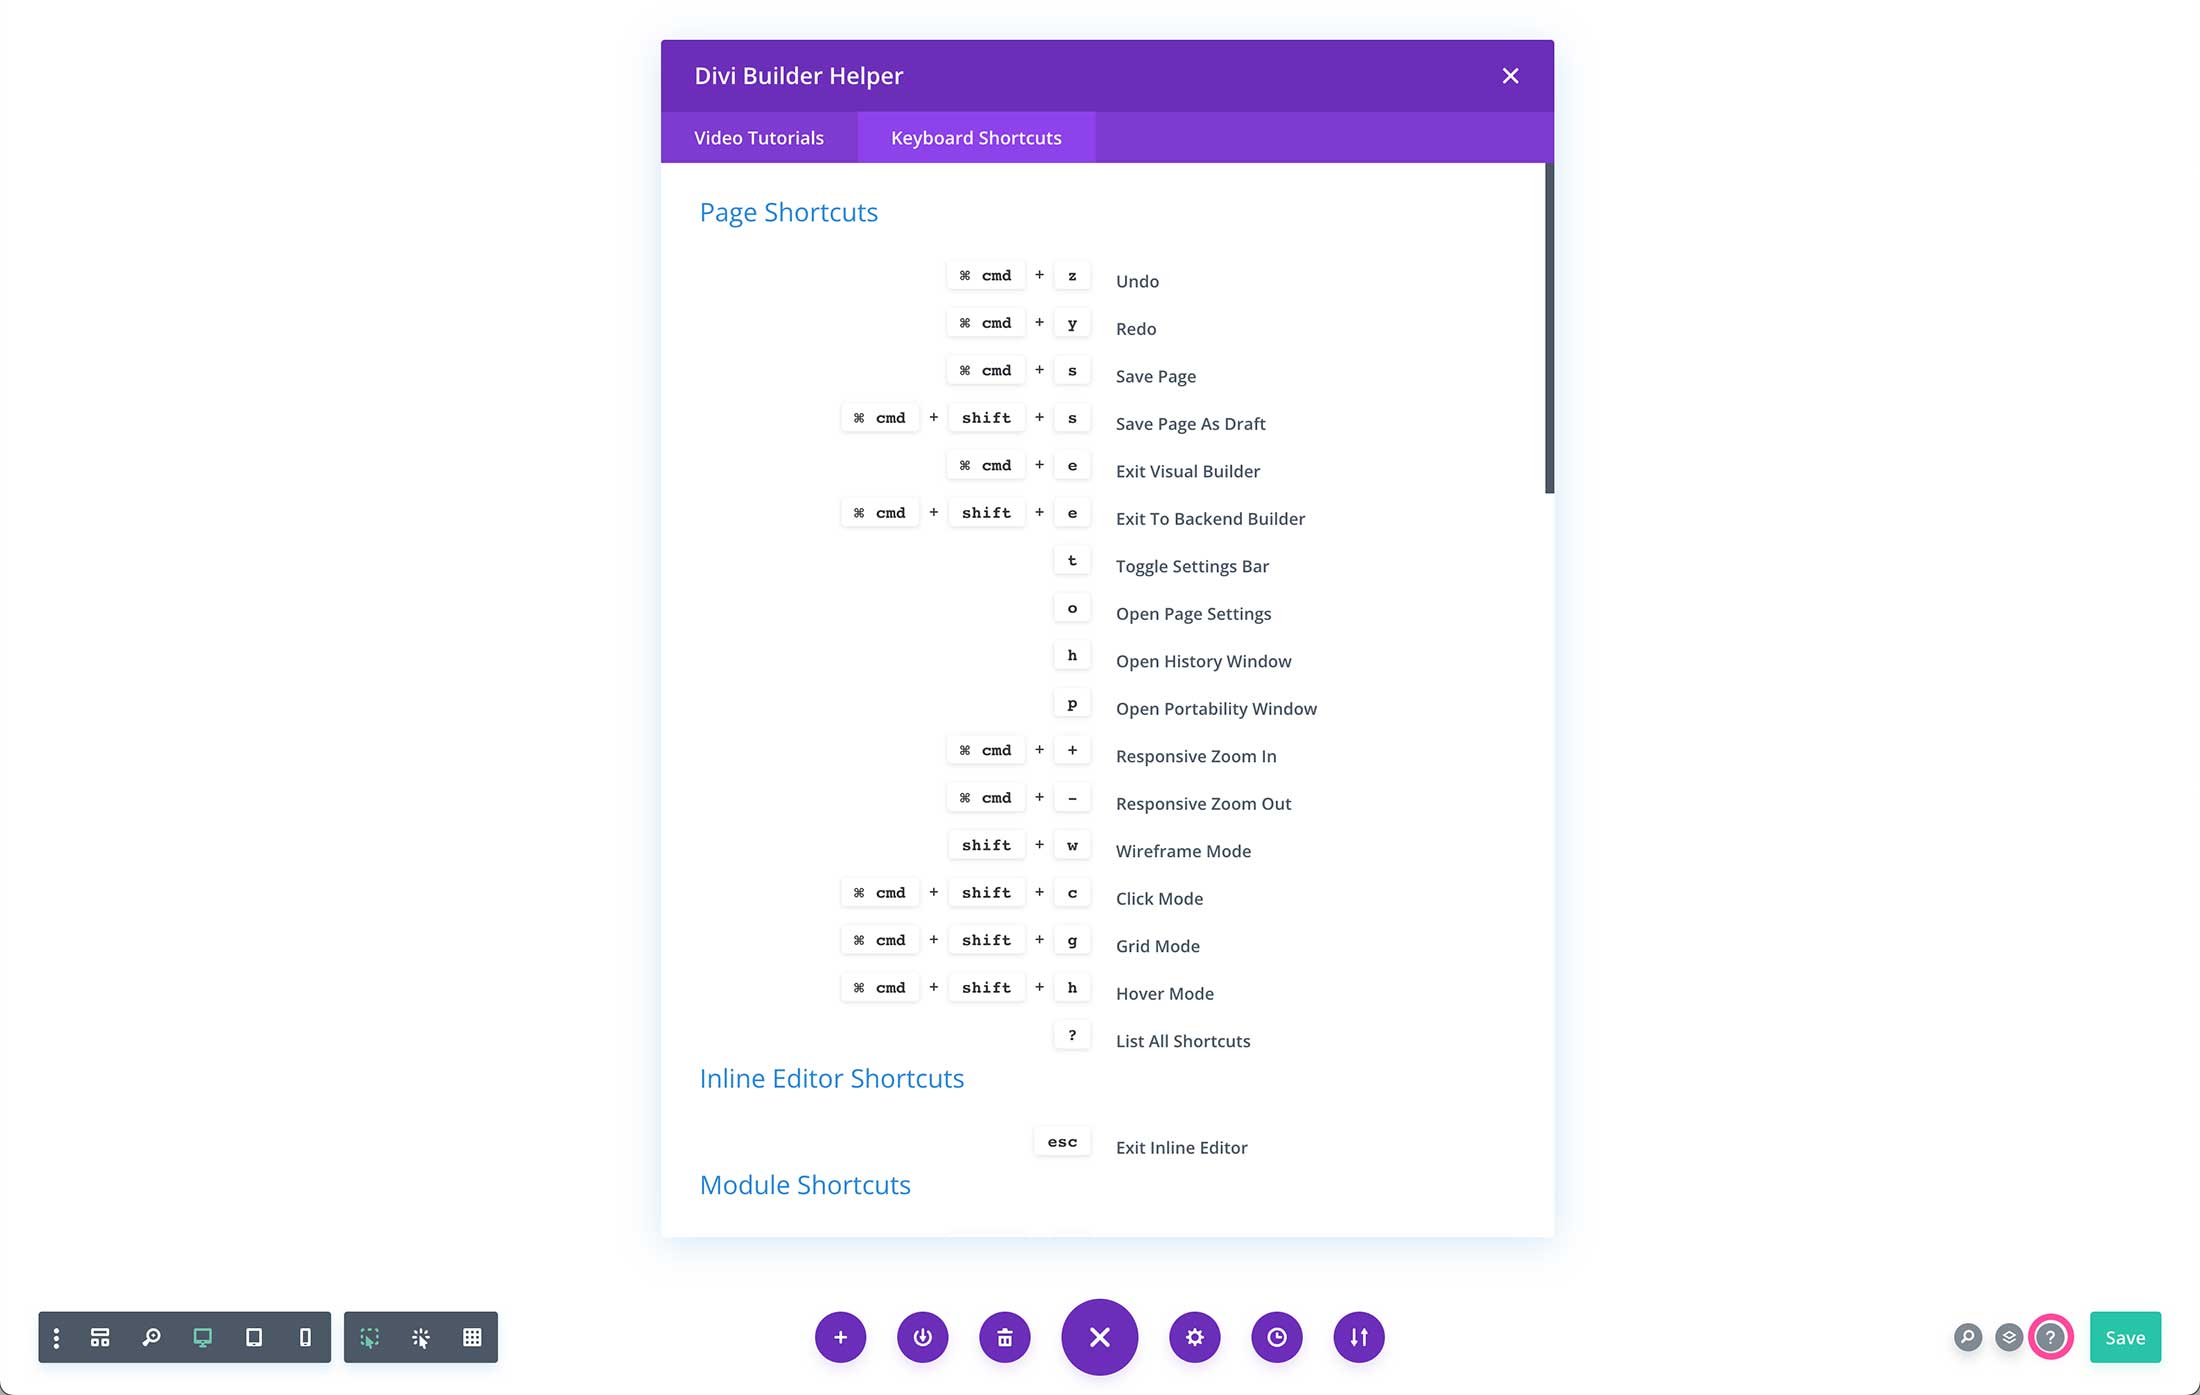
Task: Toggle desktop view icon in toolbar
Action: tap(199, 1336)
